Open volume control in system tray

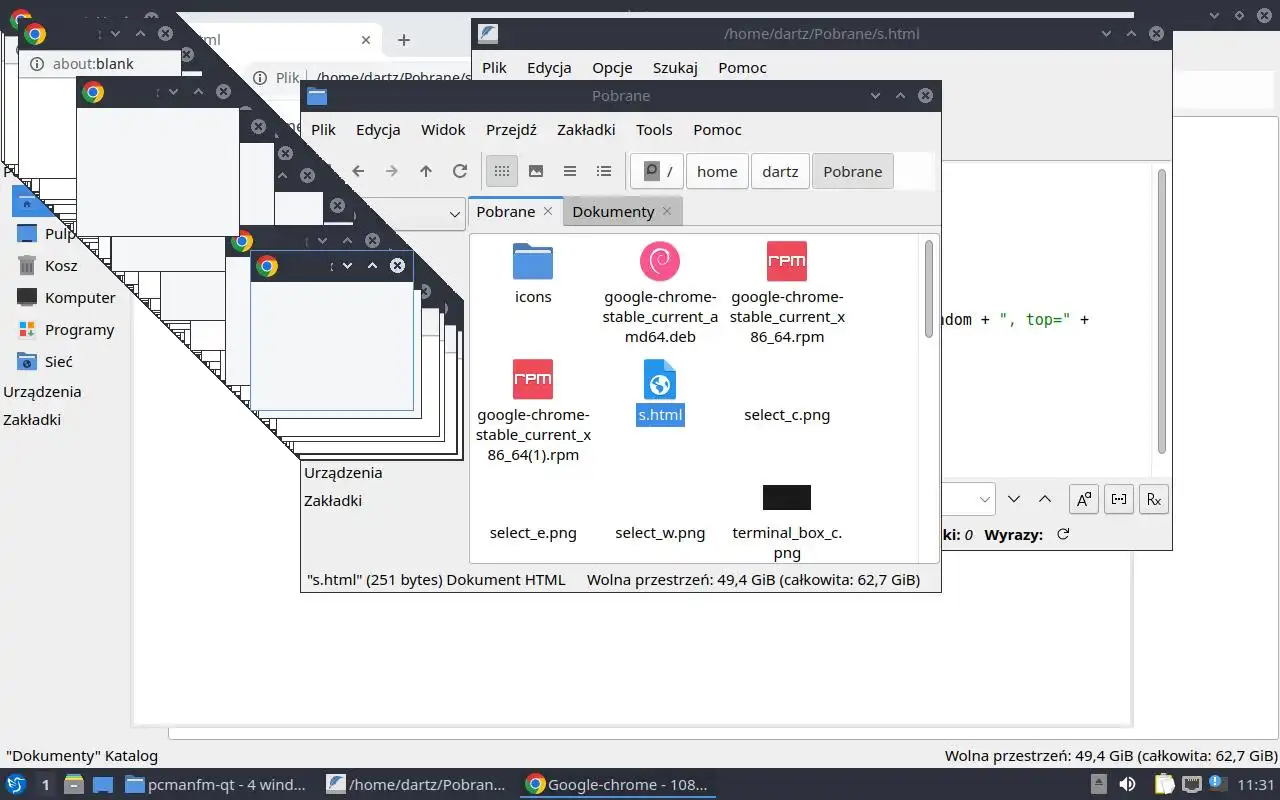click(x=1127, y=785)
